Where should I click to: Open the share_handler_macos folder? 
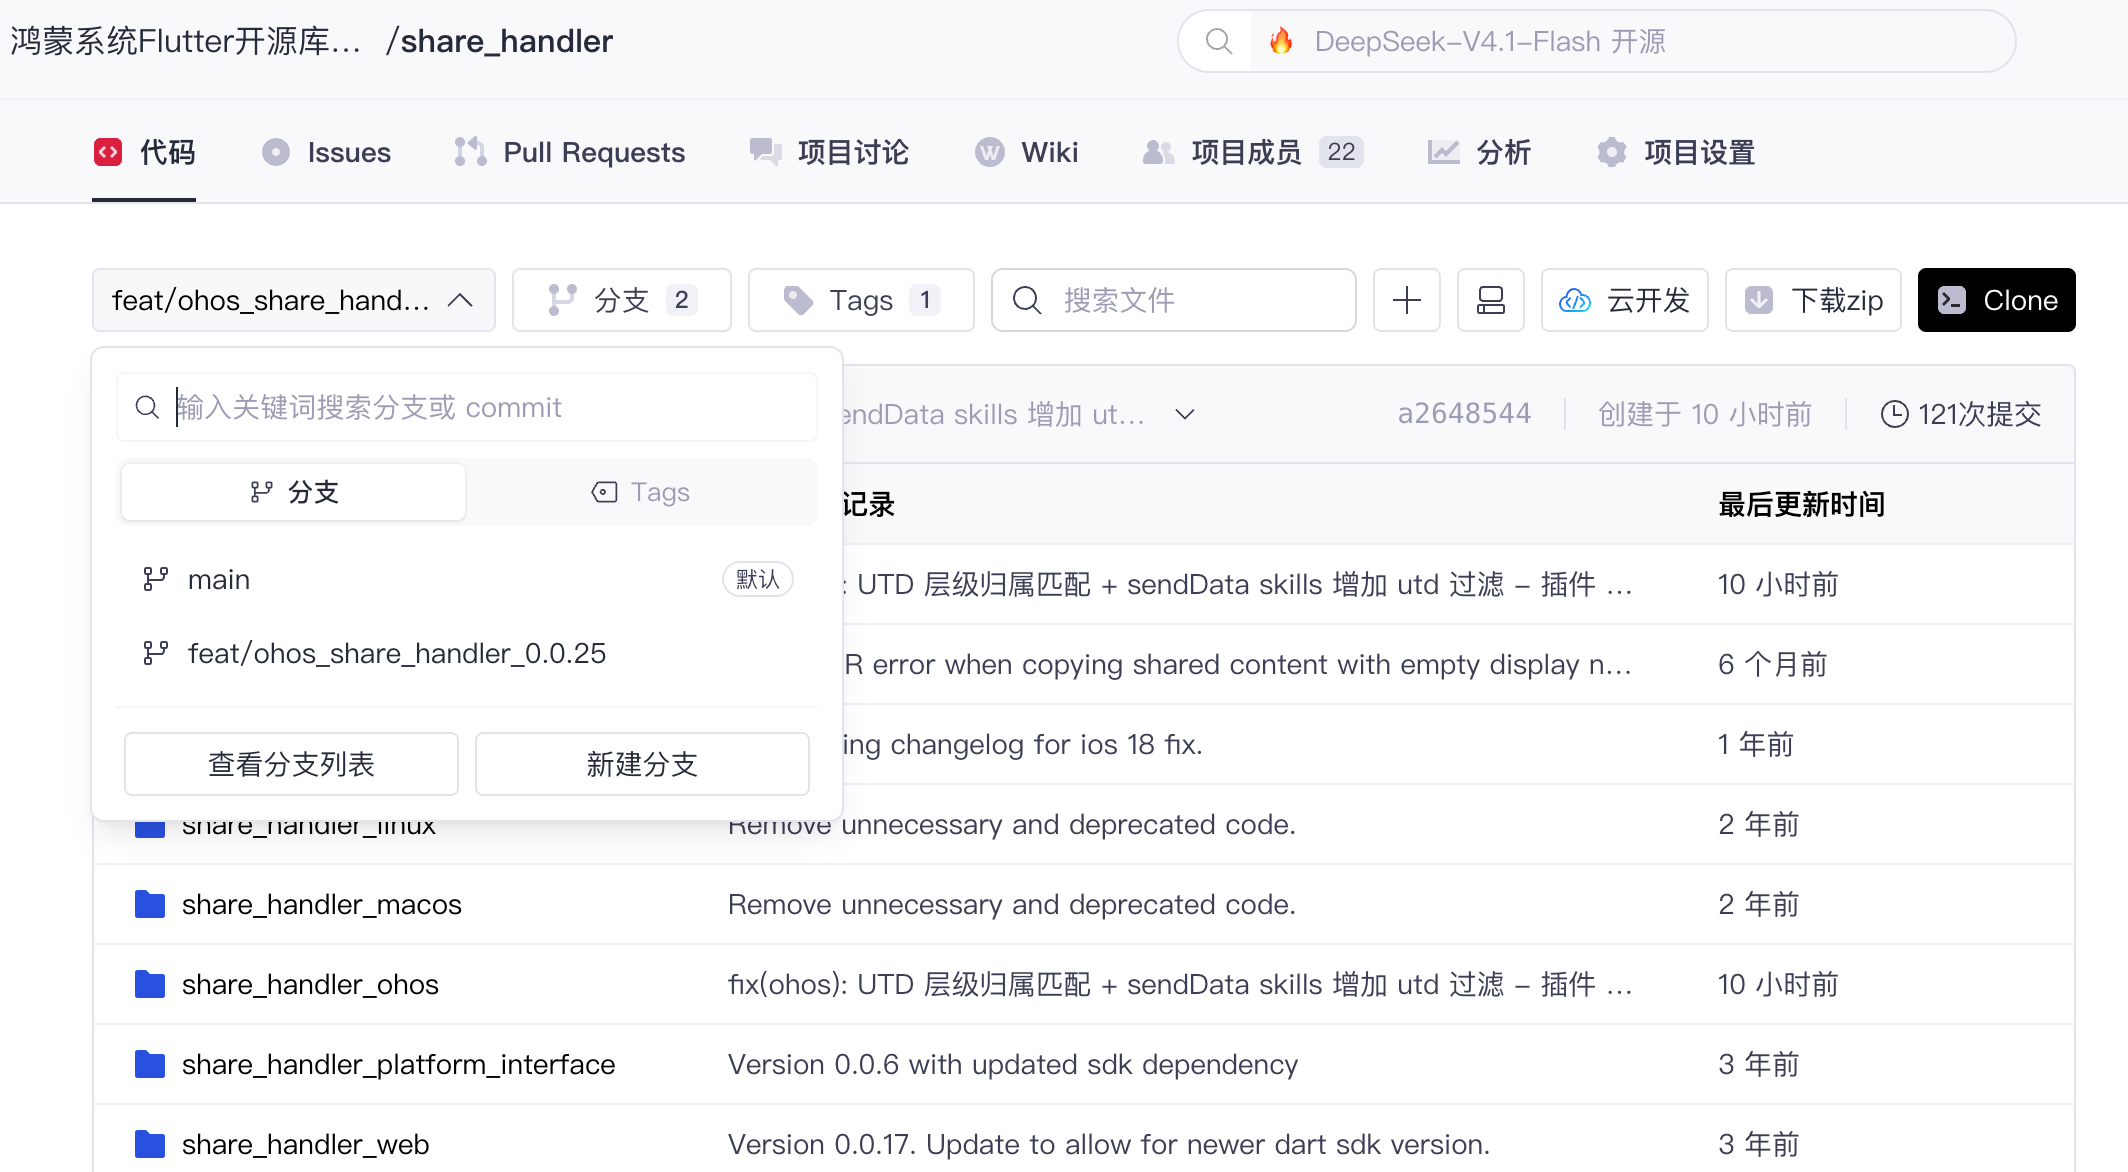(322, 904)
